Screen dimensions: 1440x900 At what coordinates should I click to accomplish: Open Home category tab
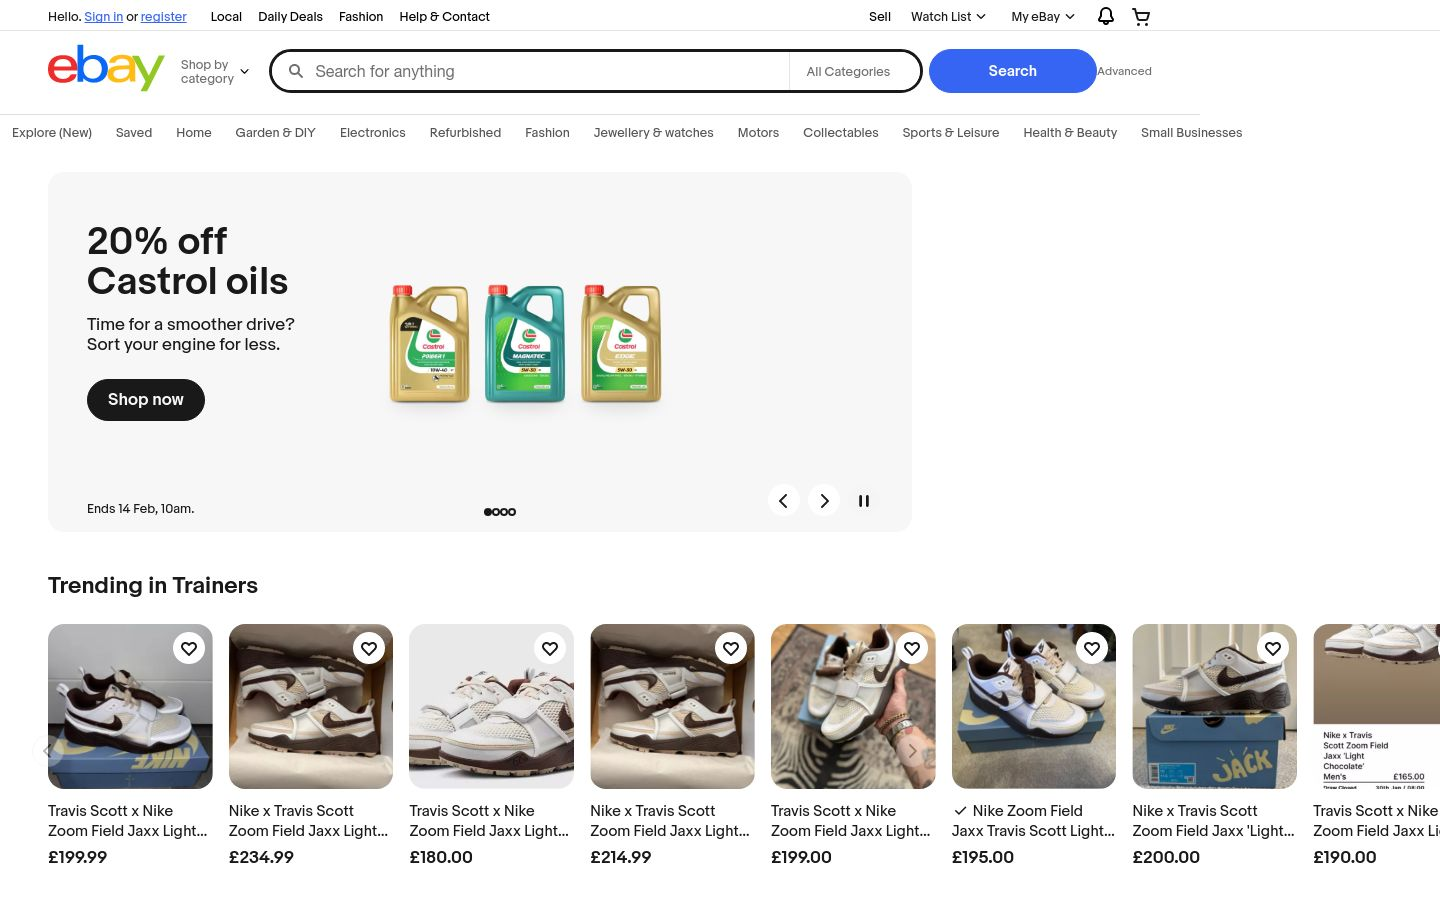[x=194, y=133]
